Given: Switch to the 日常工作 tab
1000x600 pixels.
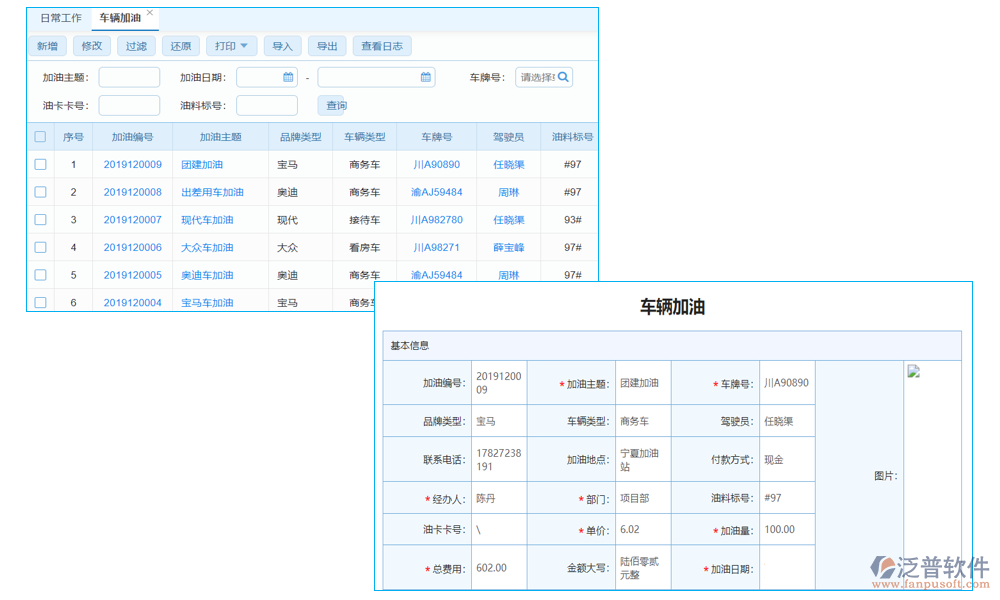Looking at the screenshot, I should 60,17.
